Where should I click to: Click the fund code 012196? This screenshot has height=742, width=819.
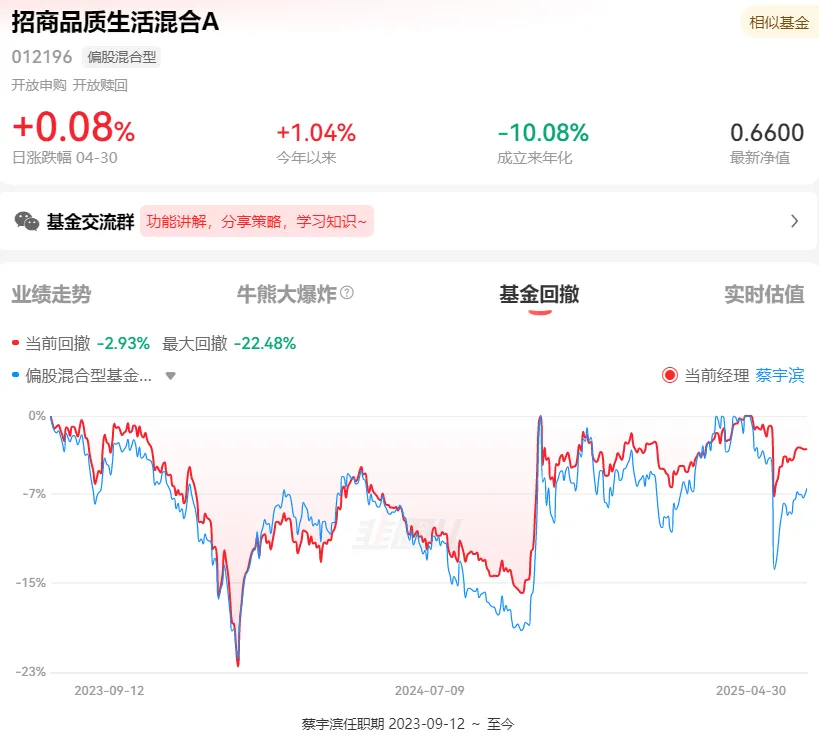[x=42, y=57]
